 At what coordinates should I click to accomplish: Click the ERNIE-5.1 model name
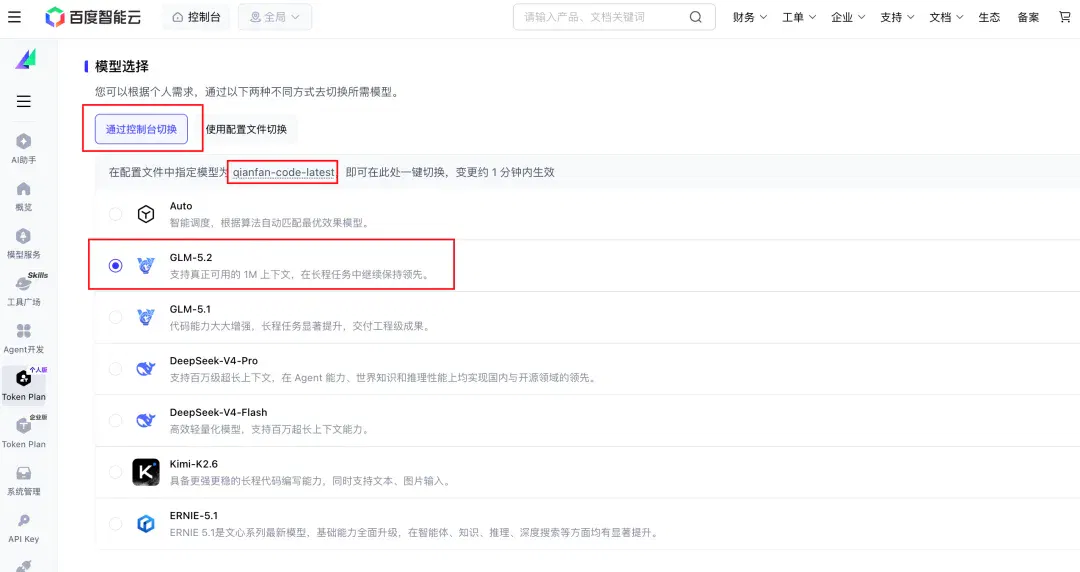click(194, 515)
